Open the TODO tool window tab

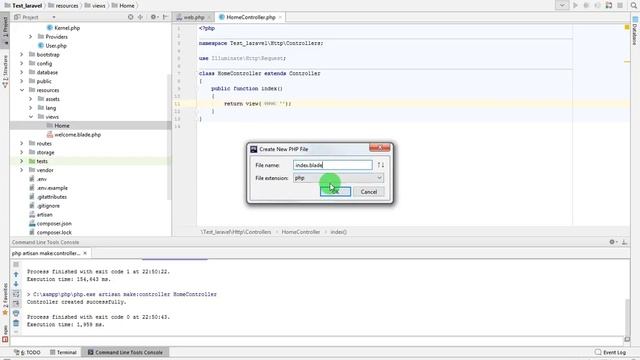(x=27, y=352)
